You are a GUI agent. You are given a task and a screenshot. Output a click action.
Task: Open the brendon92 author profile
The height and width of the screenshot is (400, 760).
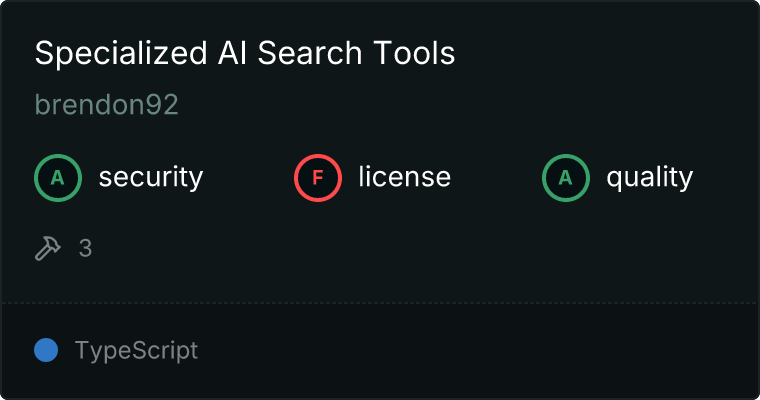107,105
